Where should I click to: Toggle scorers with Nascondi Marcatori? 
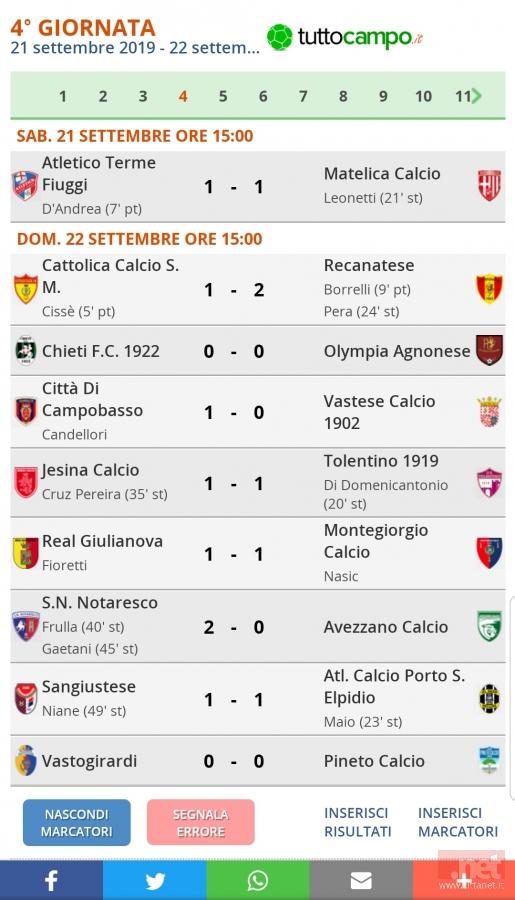pyautogui.click(x=77, y=823)
